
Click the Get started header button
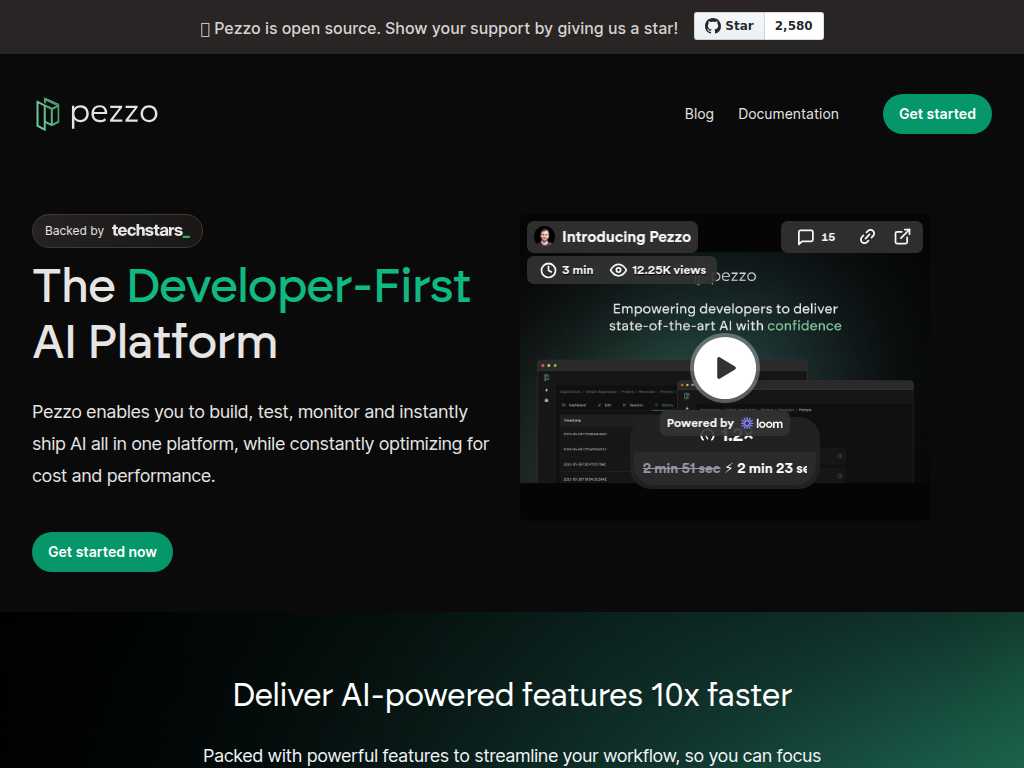pos(937,114)
